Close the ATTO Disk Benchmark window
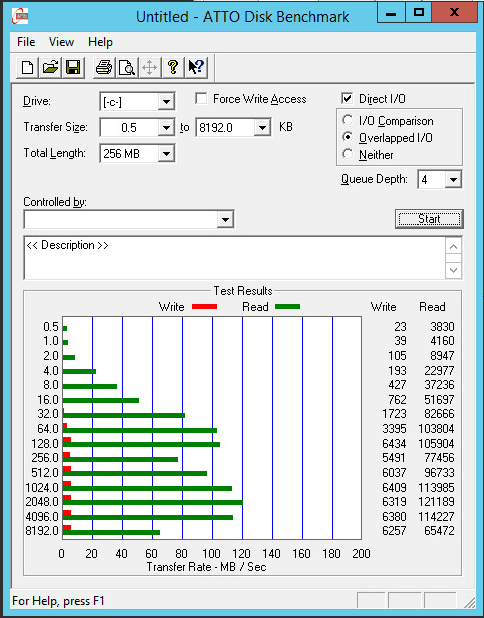This screenshot has width=484, height=618. click(454, 13)
